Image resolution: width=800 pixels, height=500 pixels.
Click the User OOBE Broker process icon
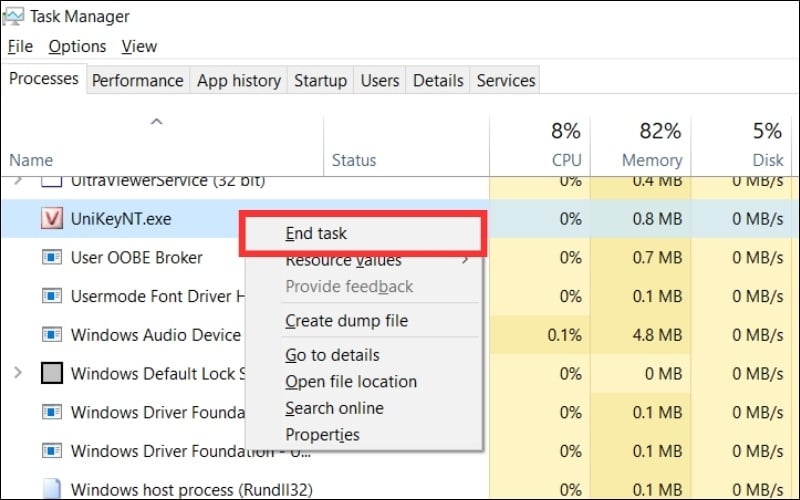[x=52, y=257]
